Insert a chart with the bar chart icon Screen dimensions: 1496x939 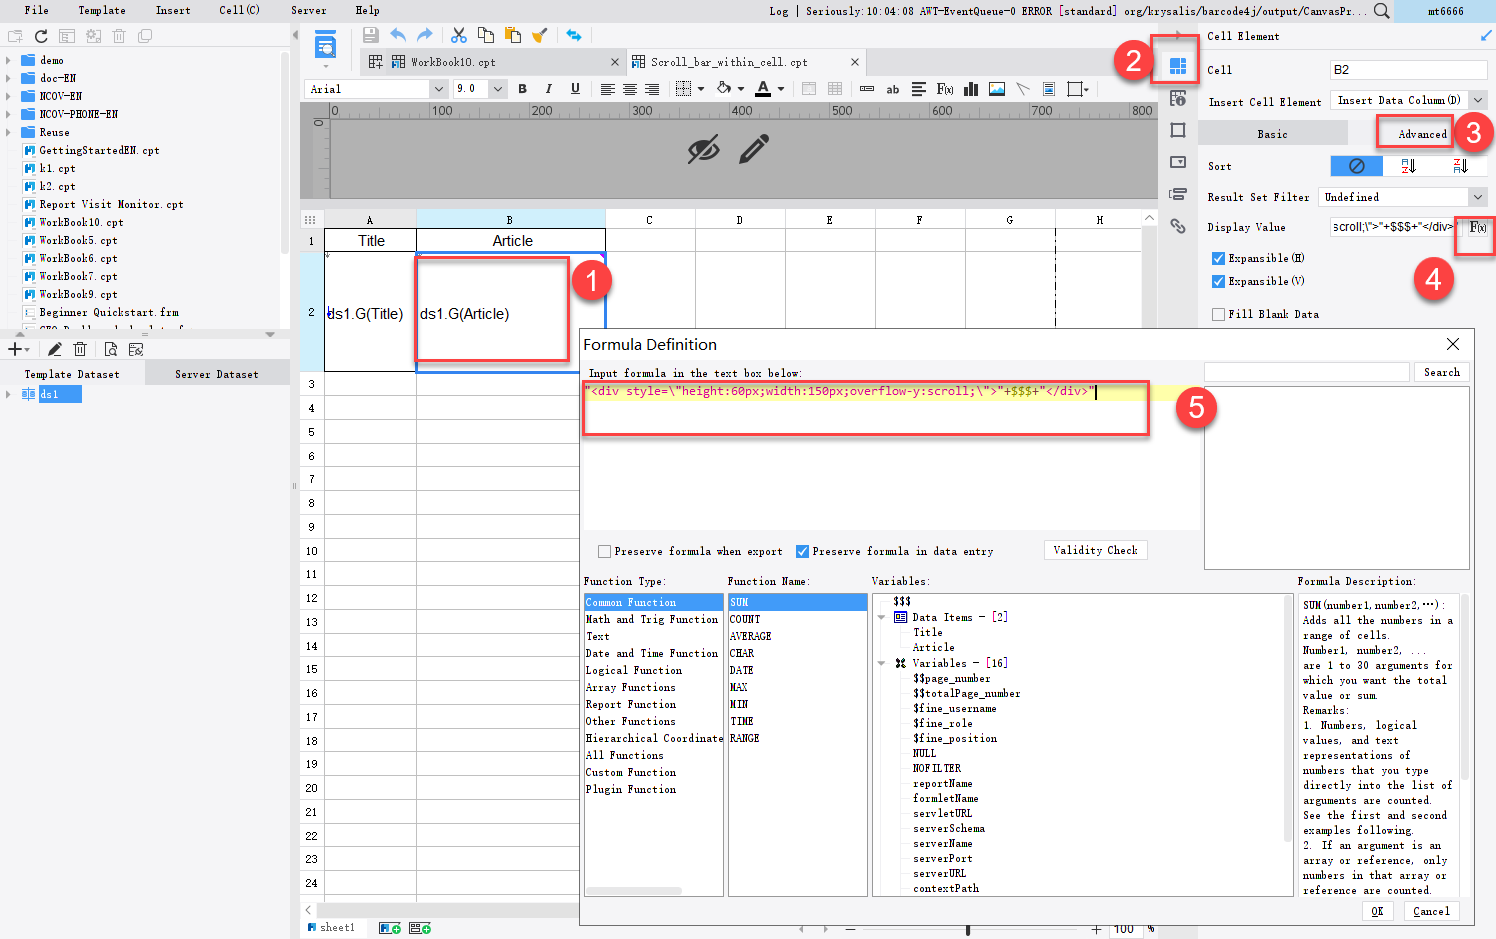pos(970,89)
